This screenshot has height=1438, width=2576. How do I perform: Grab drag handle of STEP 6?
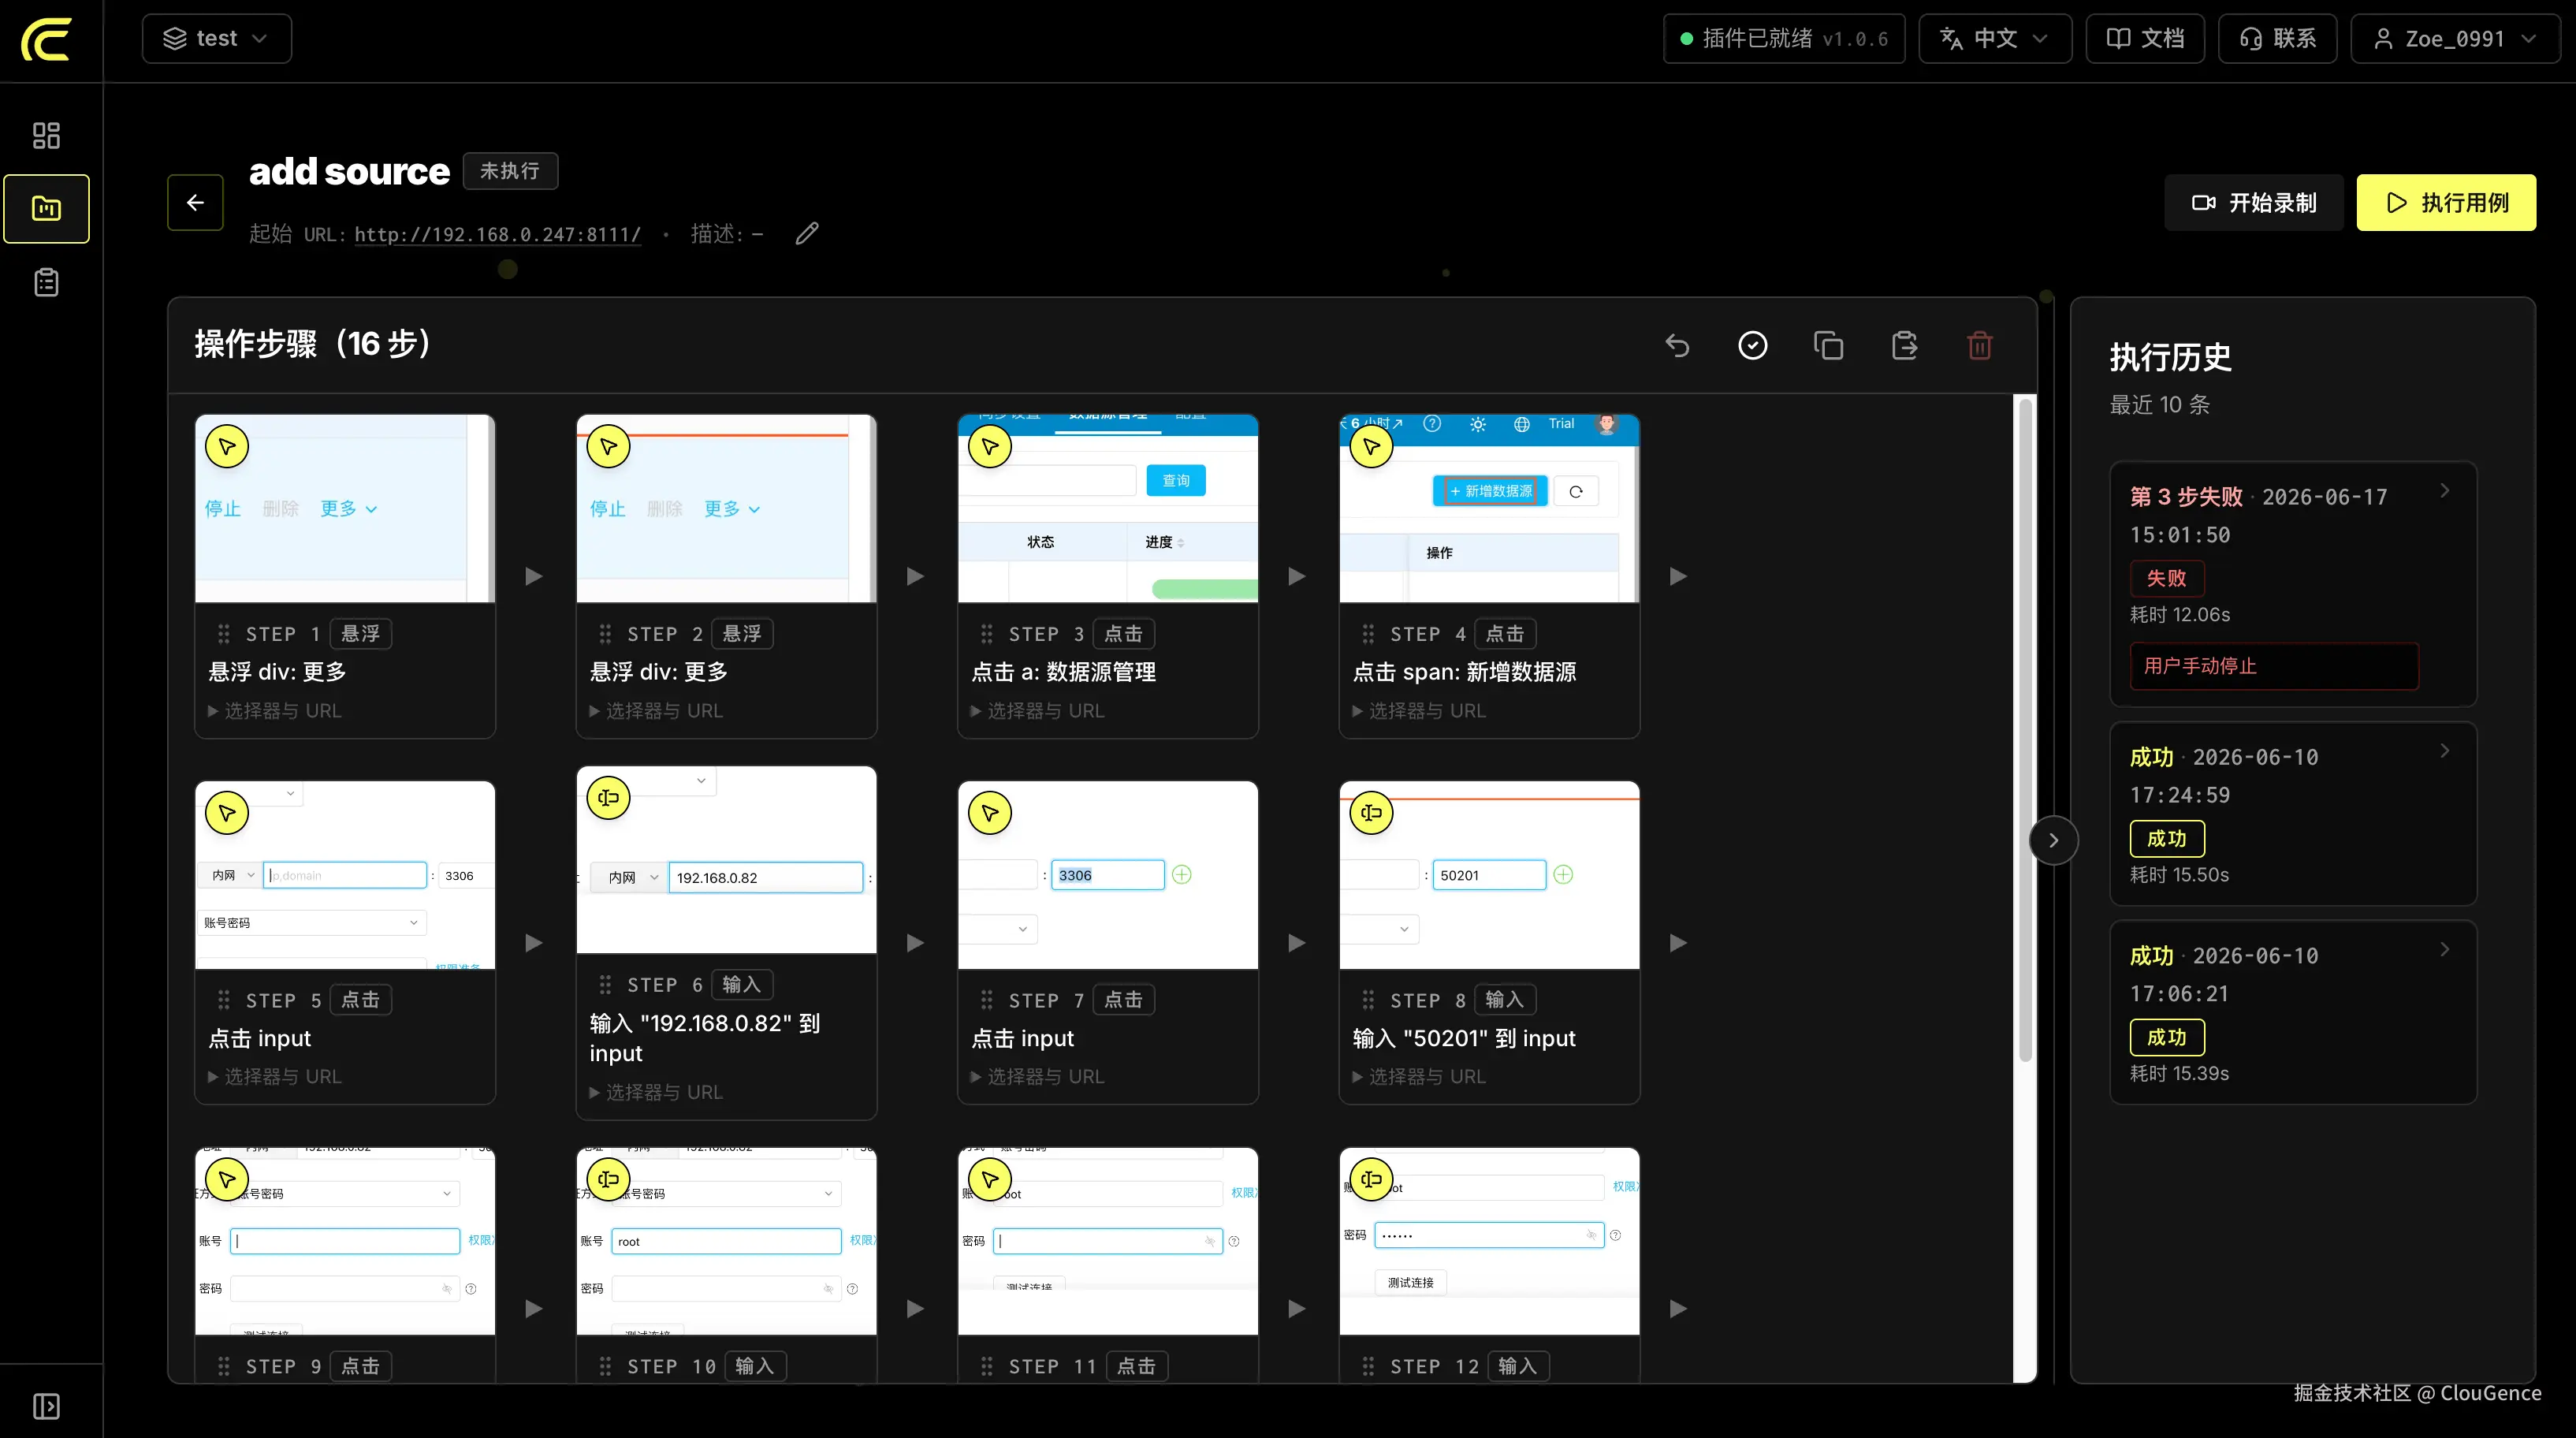click(x=605, y=985)
